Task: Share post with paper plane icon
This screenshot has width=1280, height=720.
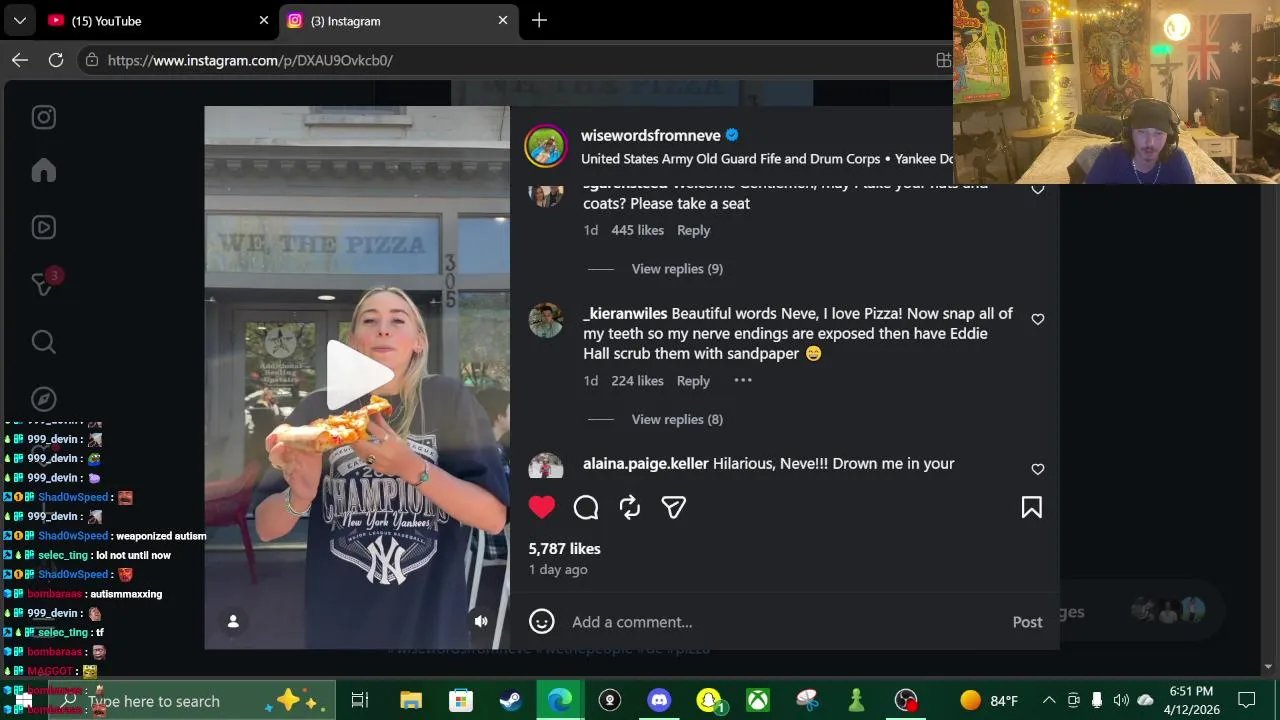Action: 674,507
